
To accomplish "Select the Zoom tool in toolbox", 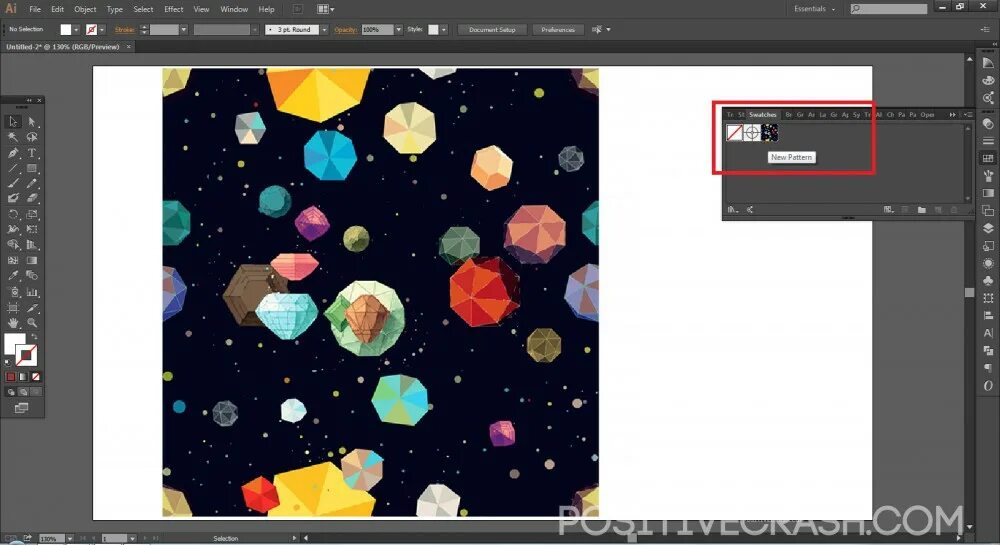I will pyautogui.click(x=32, y=323).
